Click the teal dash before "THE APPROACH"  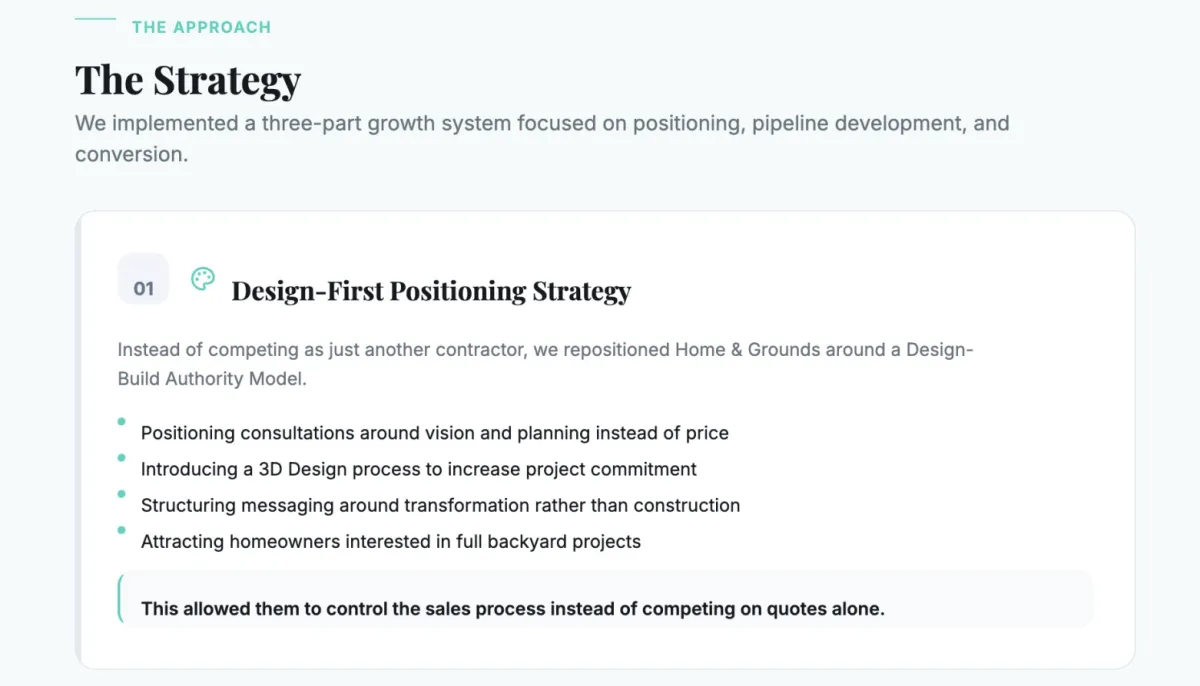(x=95, y=19)
